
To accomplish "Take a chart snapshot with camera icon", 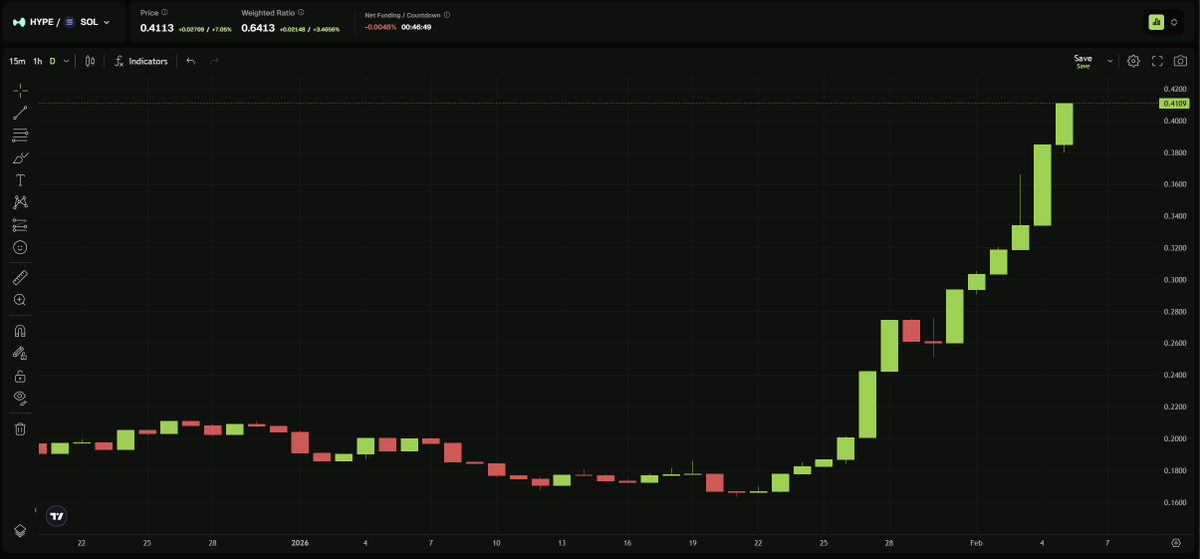I will (1180, 61).
